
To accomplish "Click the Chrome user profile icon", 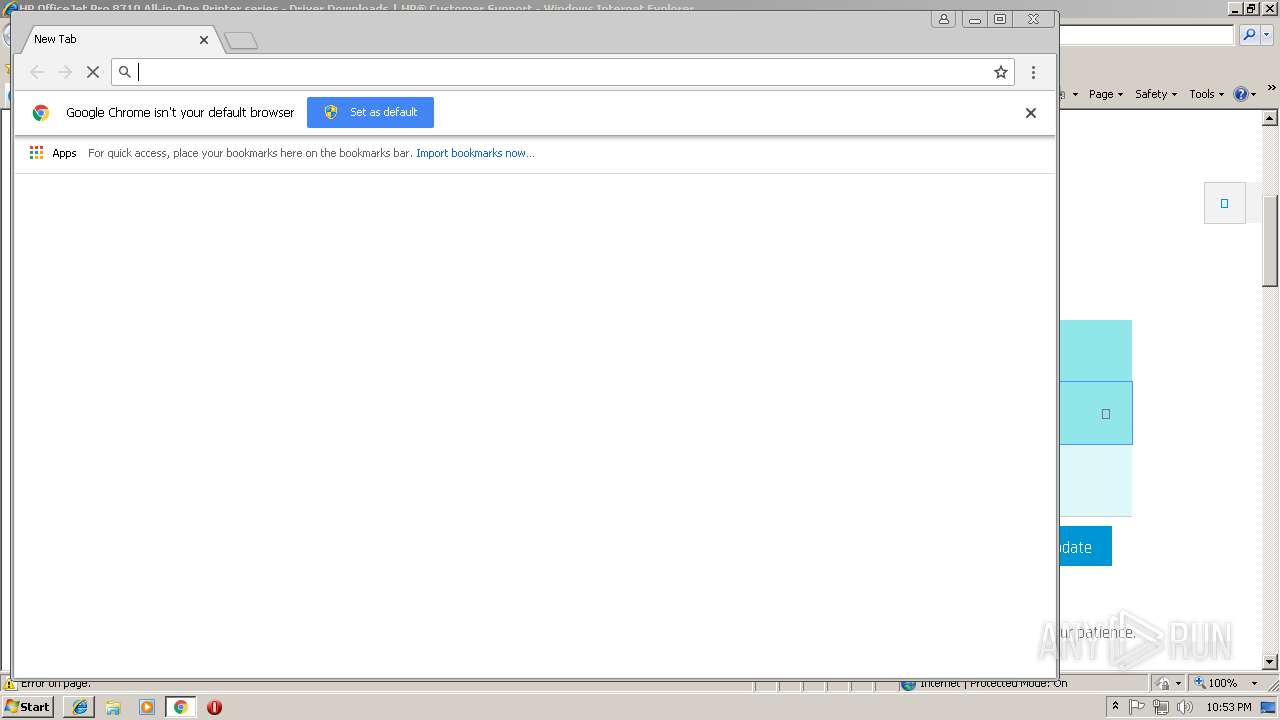I will pos(943,19).
